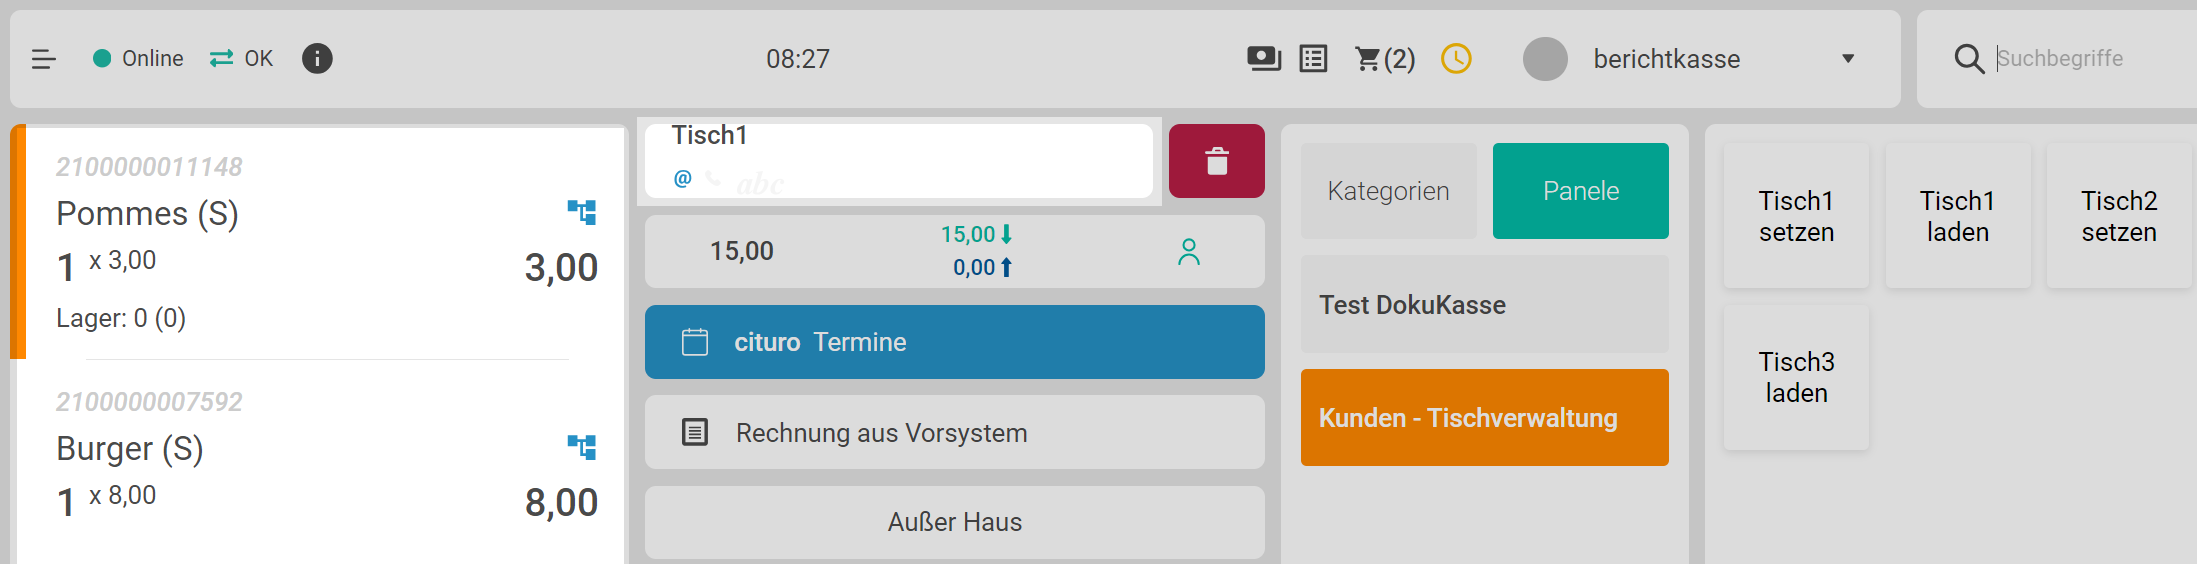Switch to the Panele tab

coord(1580,191)
